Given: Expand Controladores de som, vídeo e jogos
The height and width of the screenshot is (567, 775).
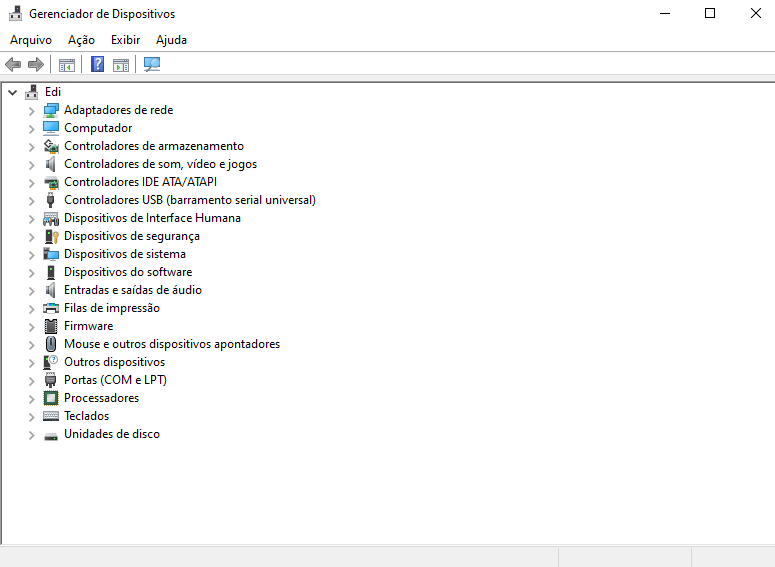Looking at the screenshot, I should pos(32,165).
